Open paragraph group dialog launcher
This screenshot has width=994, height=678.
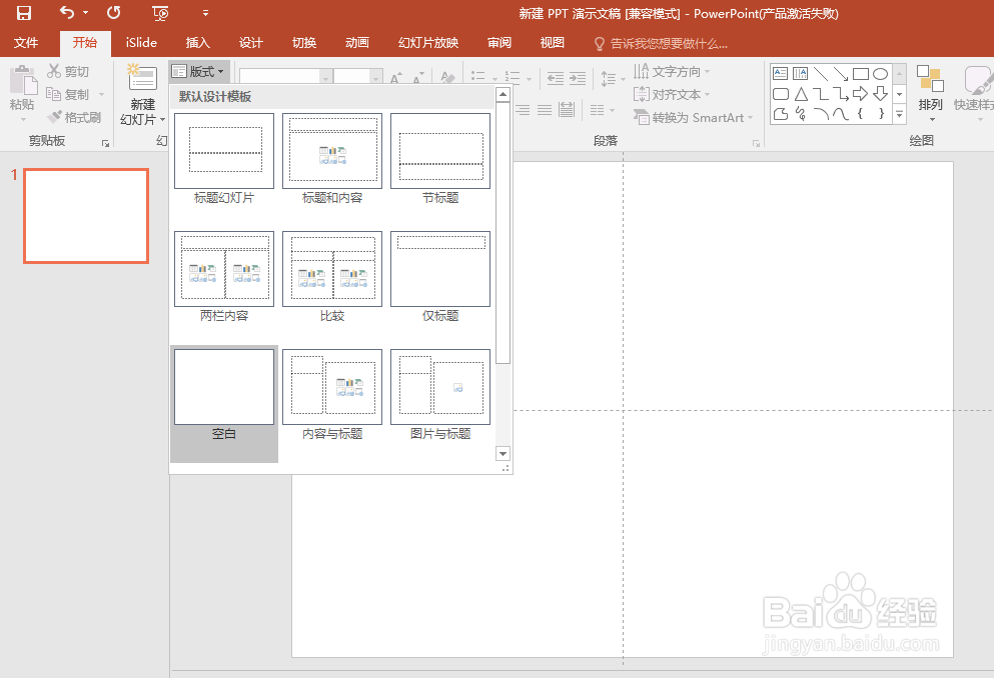pos(756,143)
